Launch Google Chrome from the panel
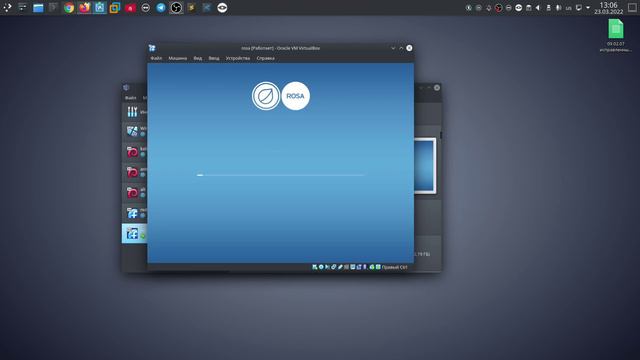Image resolution: width=640 pixels, height=360 pixels. tap(69, 7)
